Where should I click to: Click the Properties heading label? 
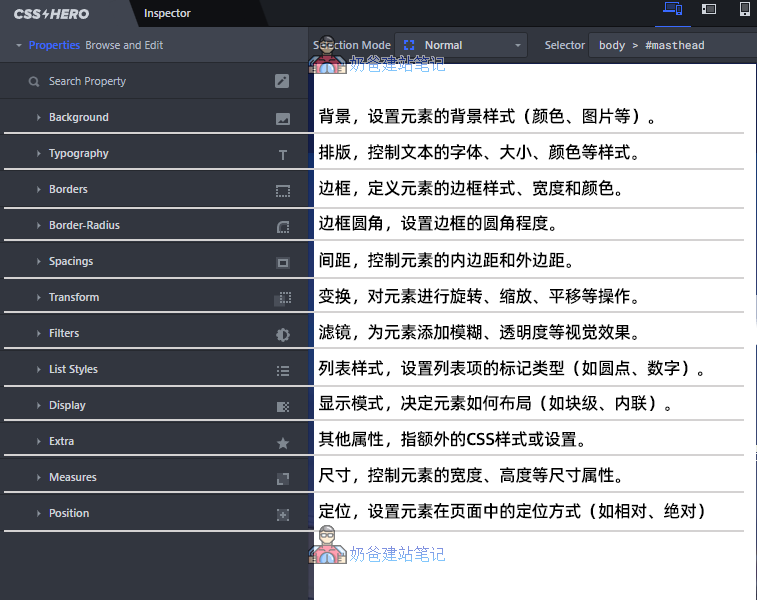tap(54, 45)
